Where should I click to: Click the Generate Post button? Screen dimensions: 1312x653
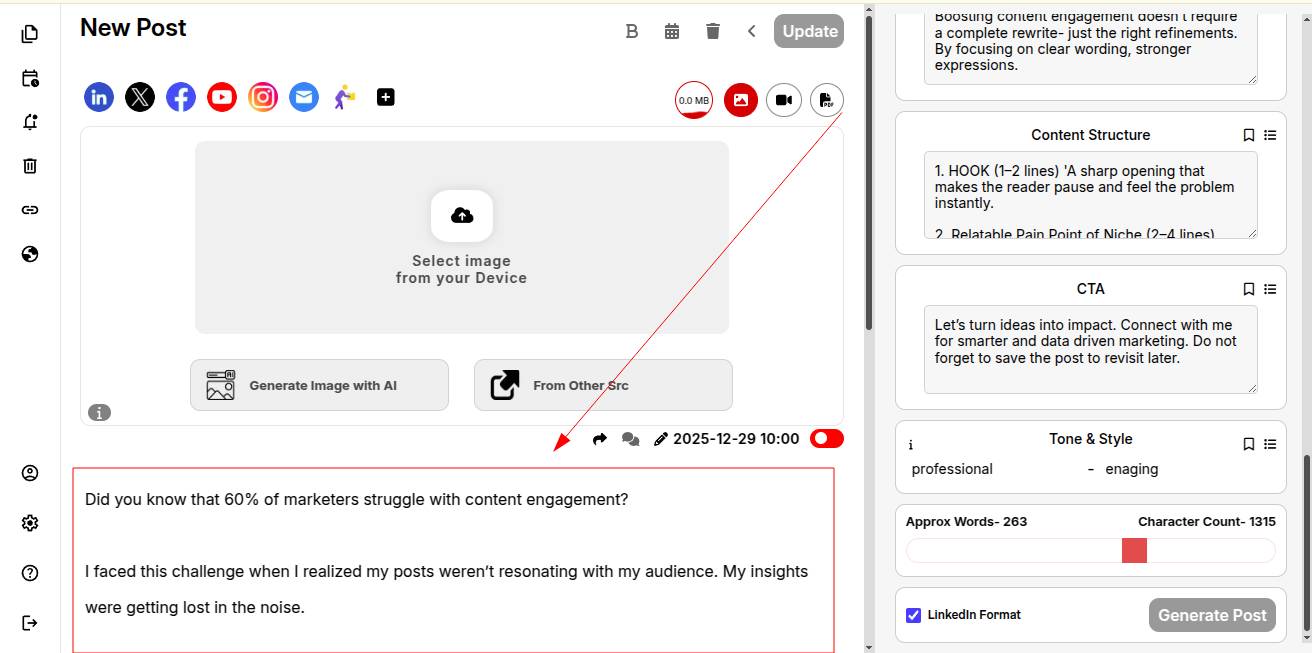[x=1212, y=615]
